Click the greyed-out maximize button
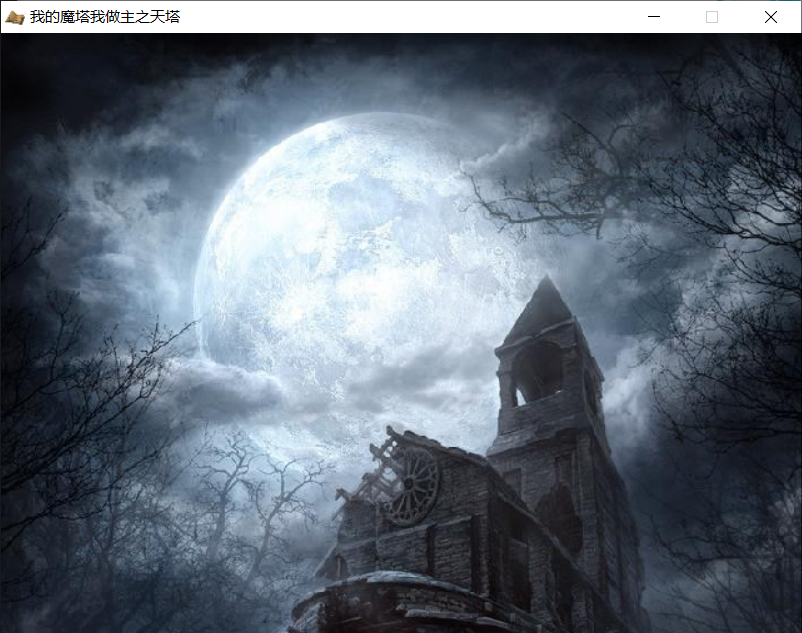The image size is (802, 633). pyautogui.click(x=712, y=17)
